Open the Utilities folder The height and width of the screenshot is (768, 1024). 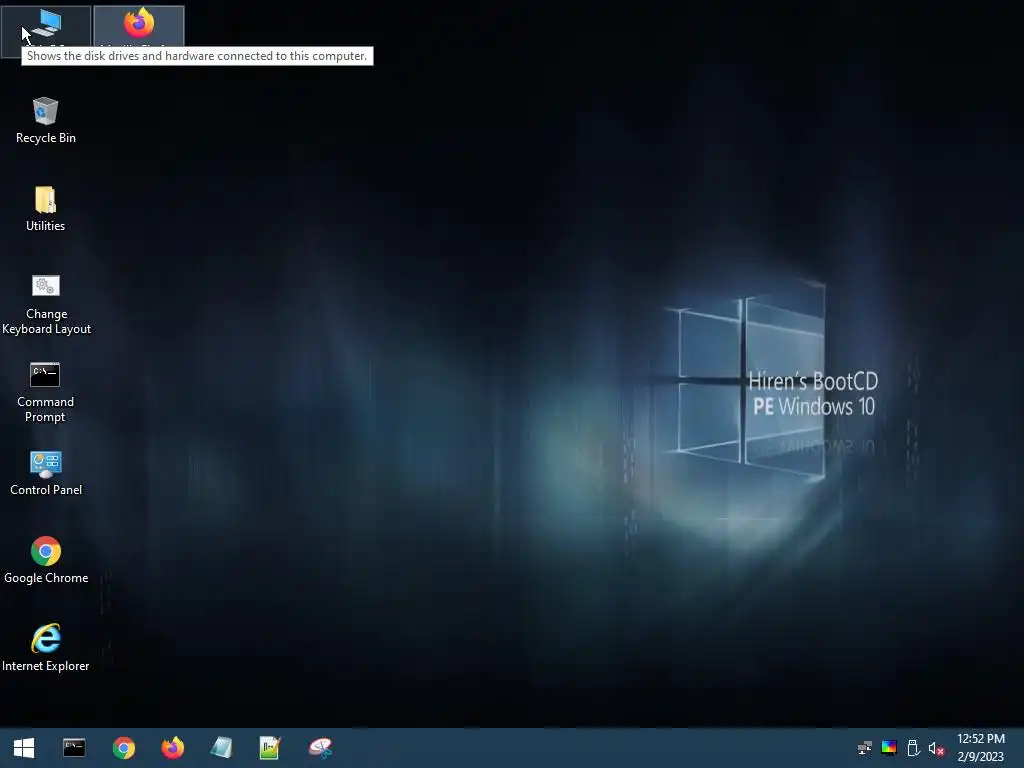tap(45, 209)
